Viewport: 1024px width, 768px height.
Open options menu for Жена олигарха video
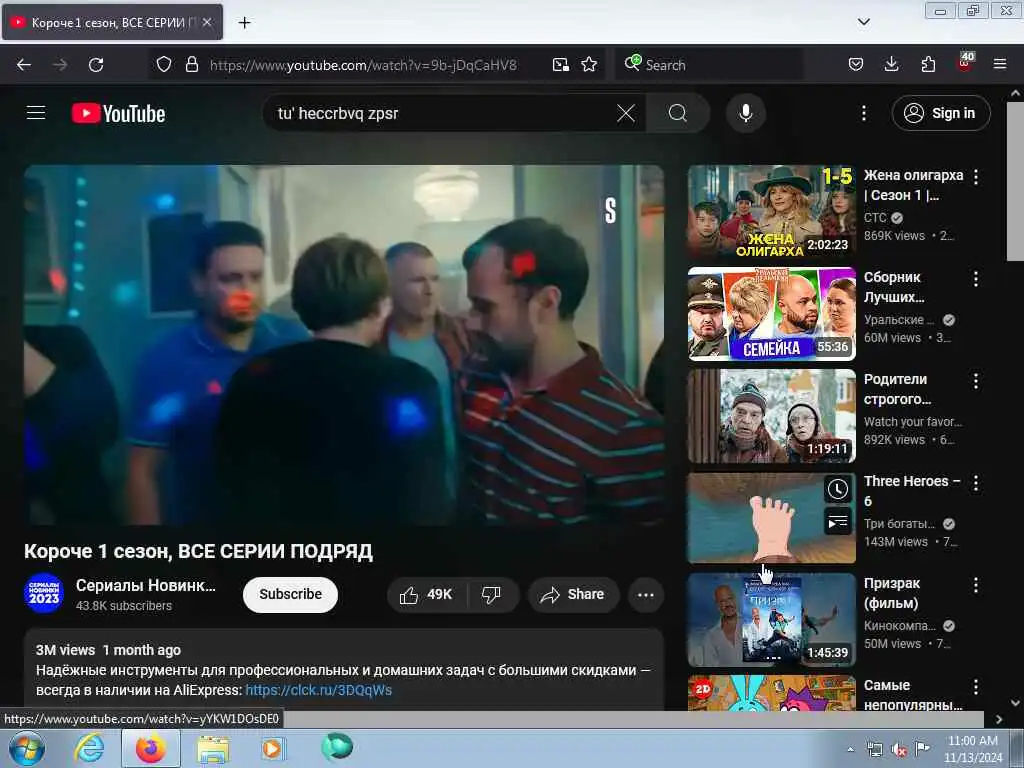click(x=976, y=176)
